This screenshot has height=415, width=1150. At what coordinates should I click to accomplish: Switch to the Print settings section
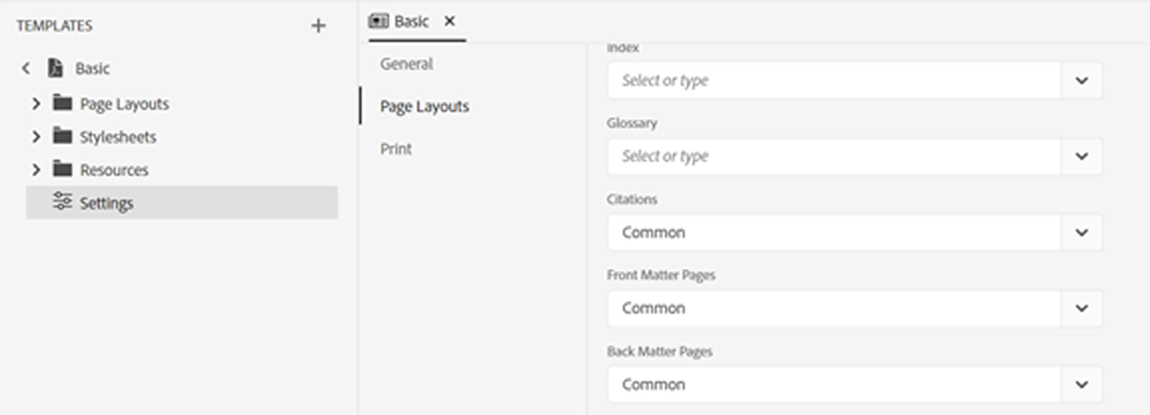pyautogui.click(x=396, y=149)
